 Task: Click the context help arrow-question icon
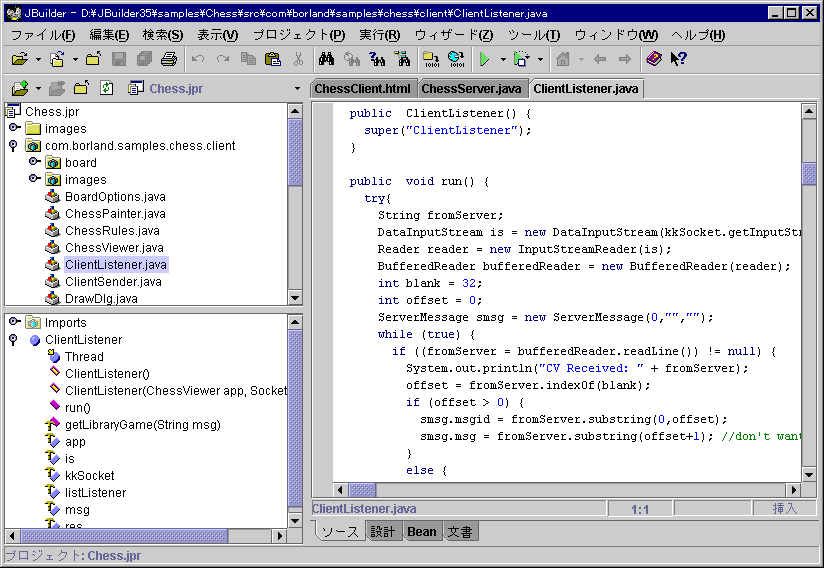[x=679, y=60]
